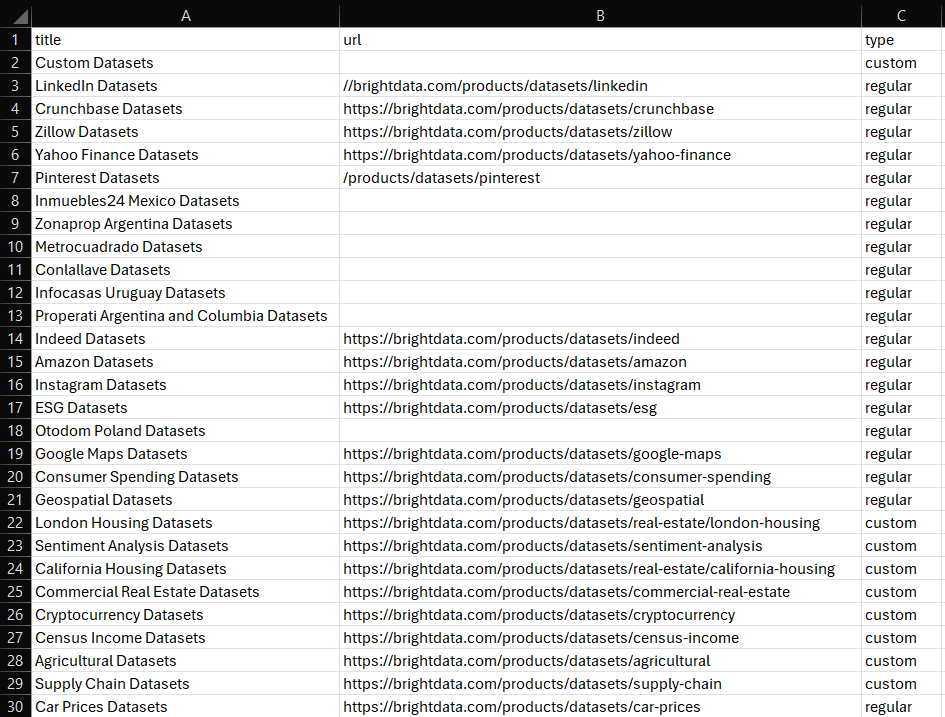
Task: Select row 15 header
Action: click(15, 361)
